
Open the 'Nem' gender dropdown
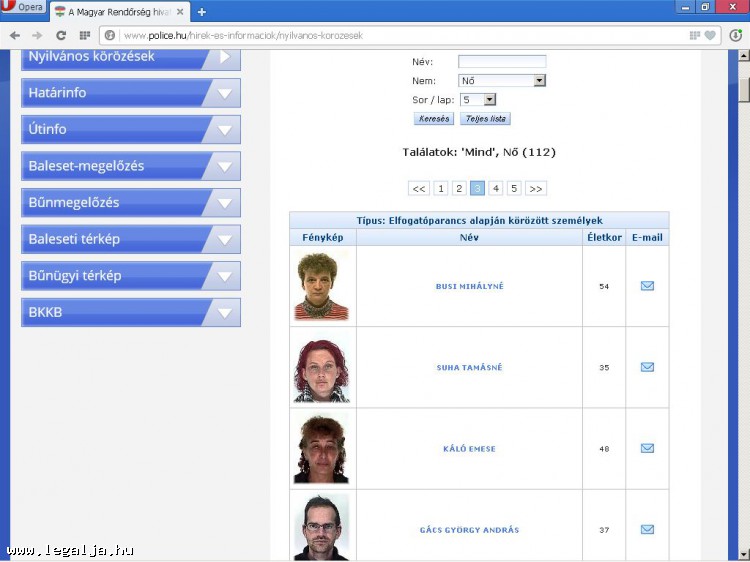pos(502,81)
